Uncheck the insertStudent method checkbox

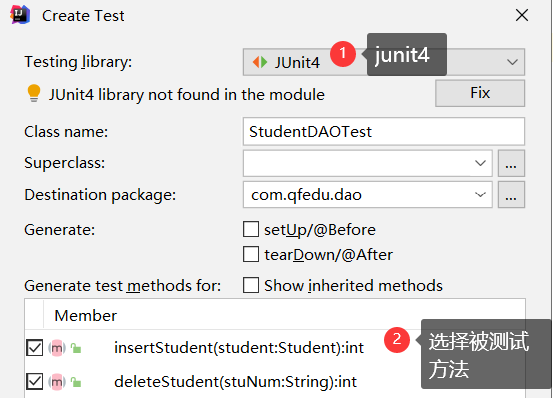click(35, 348)
